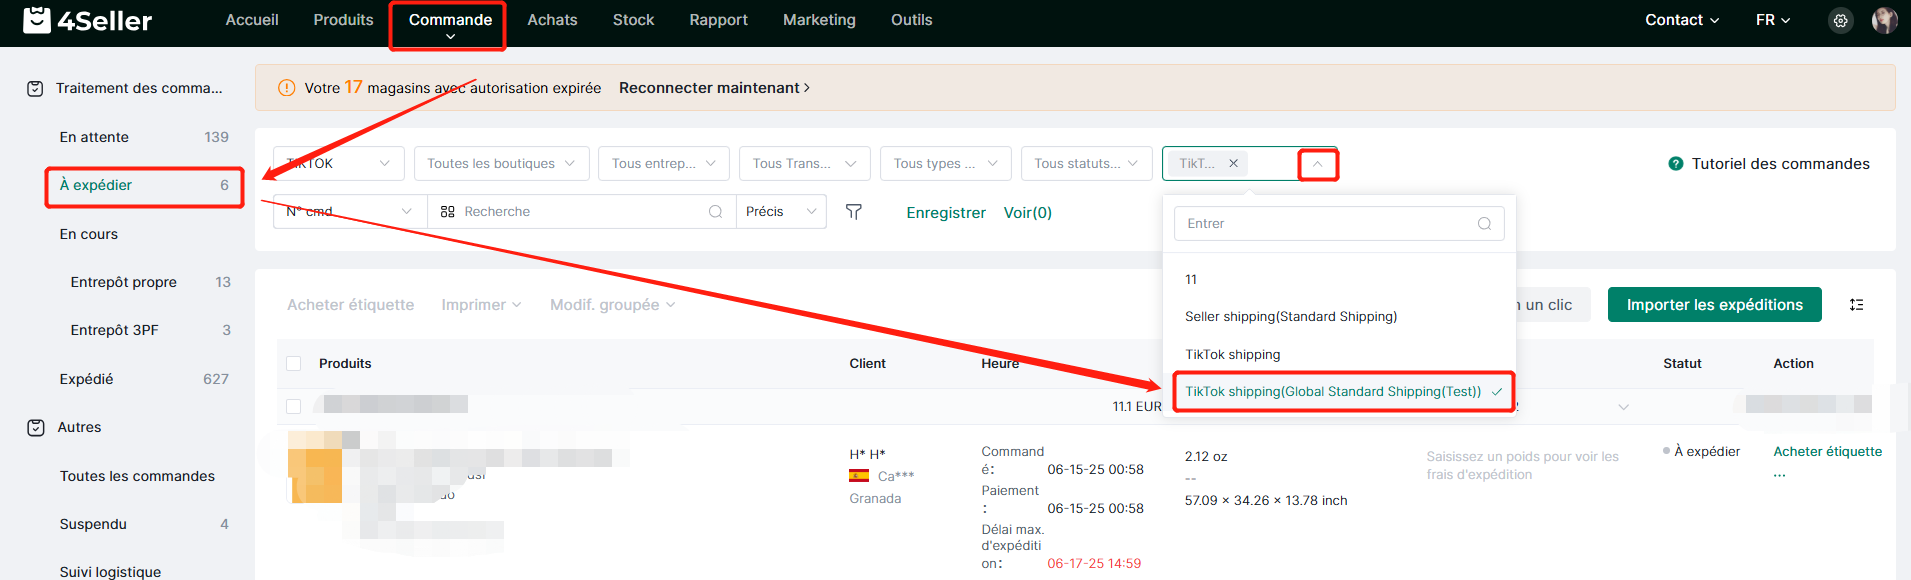Open the Tous statuts dropdown
Viewport: 1911px width, 580px height.
tap(1086, 164)
